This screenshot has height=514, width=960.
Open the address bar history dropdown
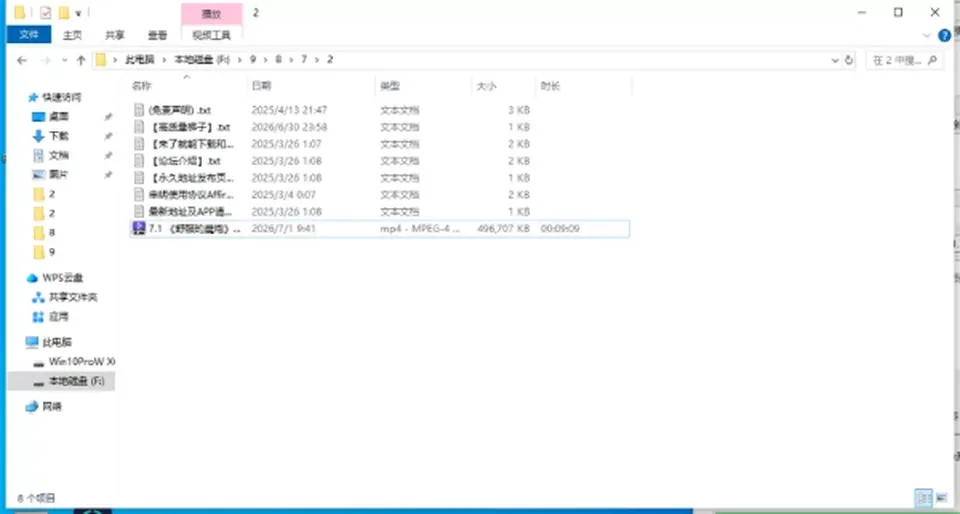[834, 60]
